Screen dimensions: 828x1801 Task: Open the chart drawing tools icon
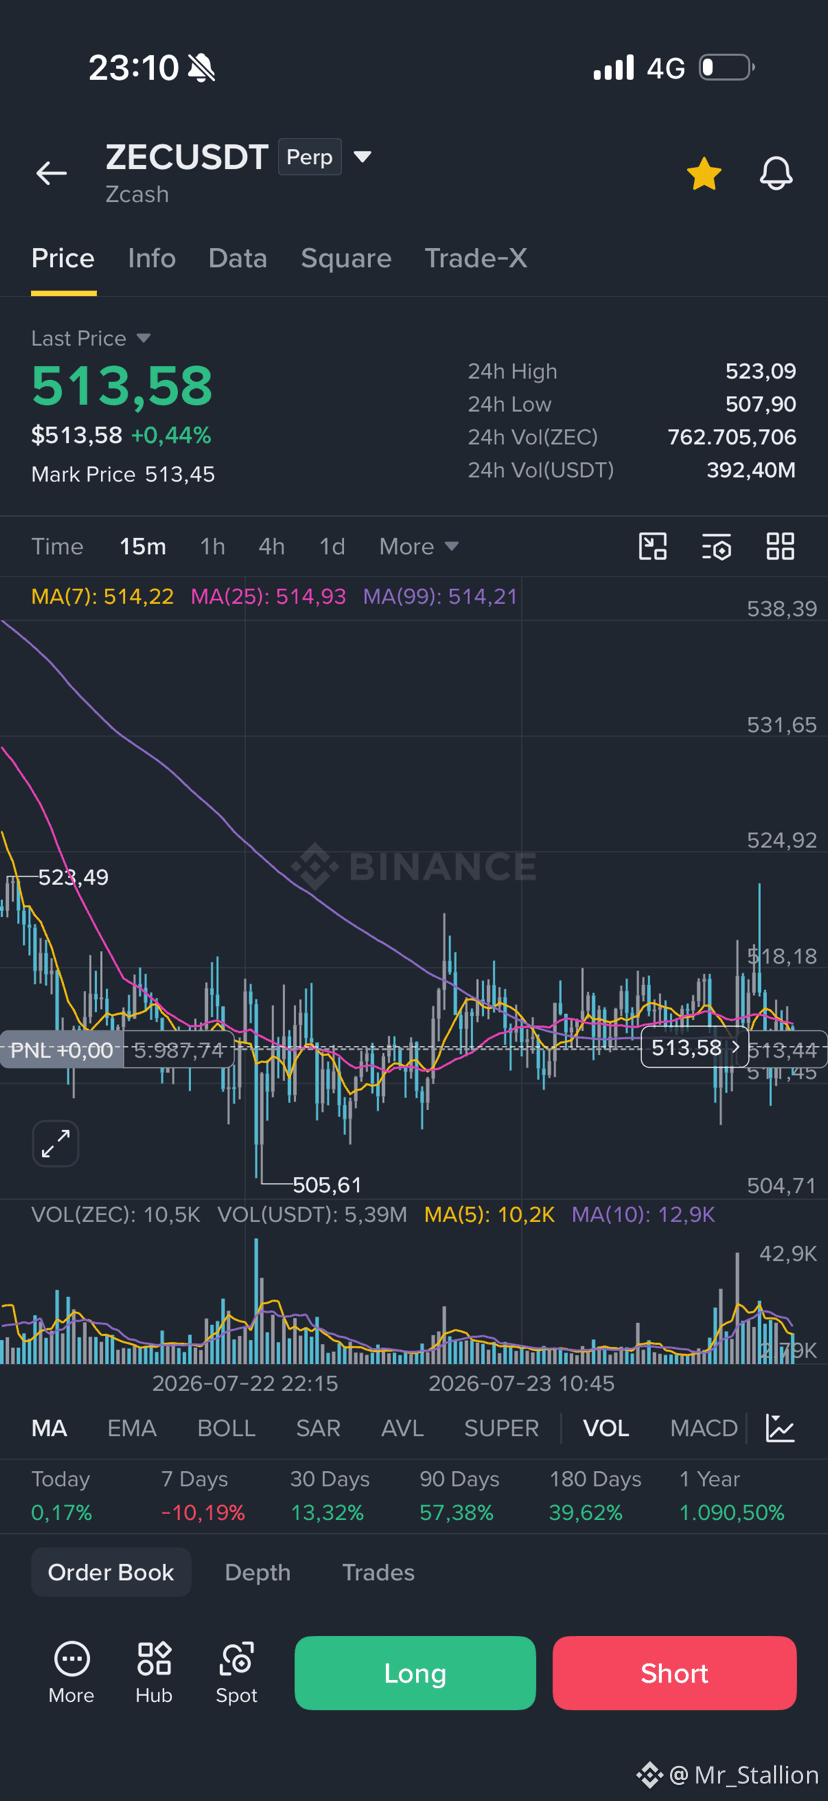653,546
